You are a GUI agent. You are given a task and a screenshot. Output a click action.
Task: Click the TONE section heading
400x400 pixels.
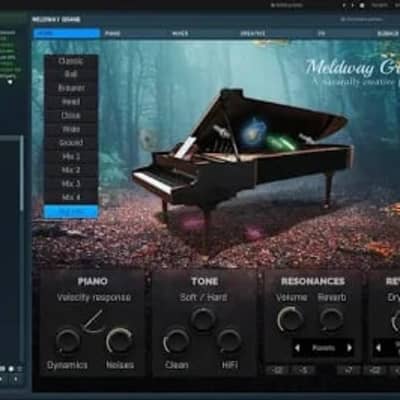pyautogui.click(x=205, y=281)
